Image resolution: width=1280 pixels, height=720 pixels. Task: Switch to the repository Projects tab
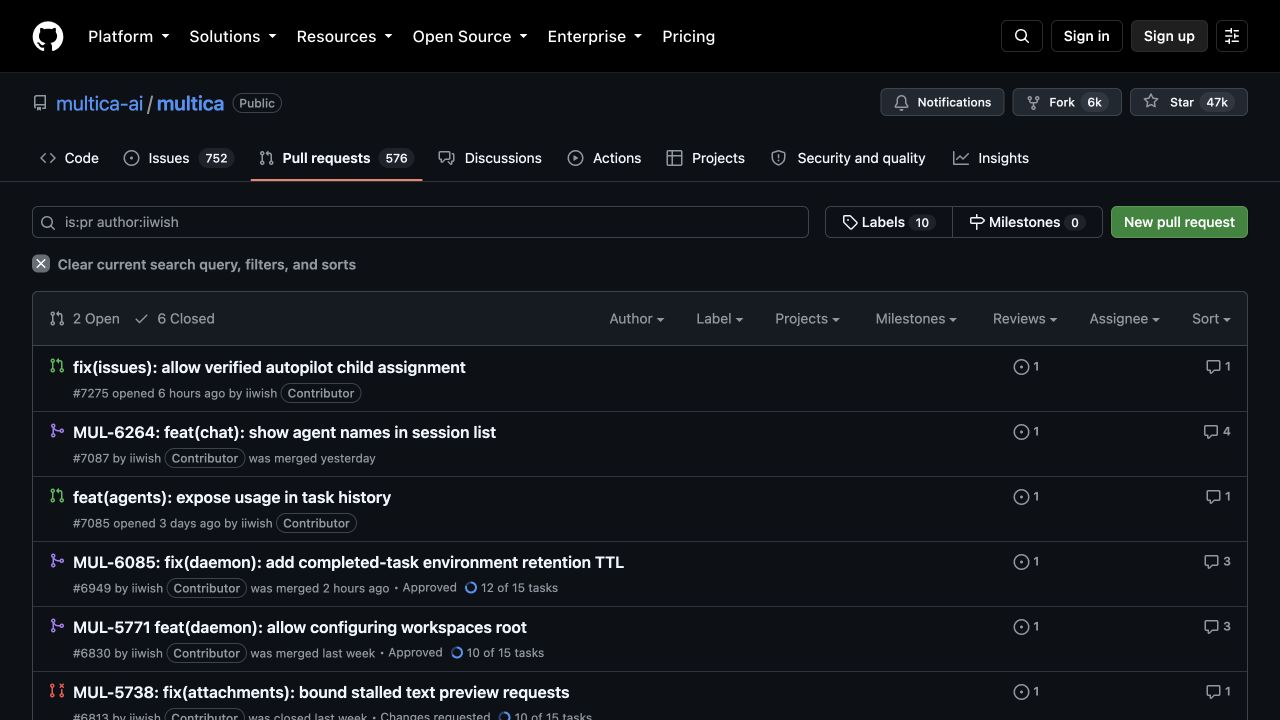[706, 158]
